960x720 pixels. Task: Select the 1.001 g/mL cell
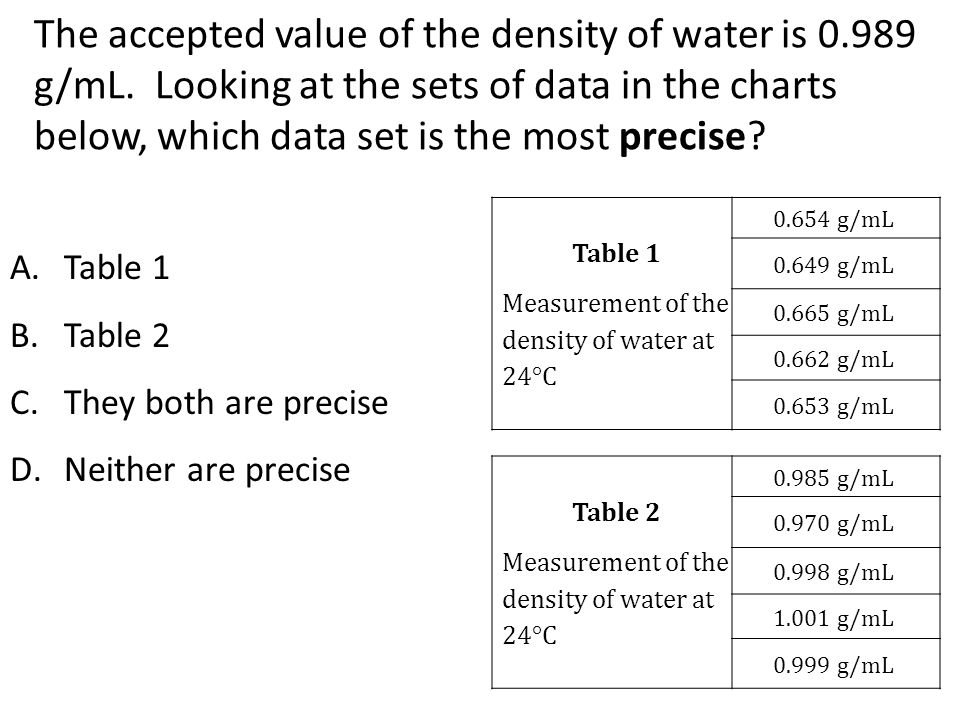(836, 617)
